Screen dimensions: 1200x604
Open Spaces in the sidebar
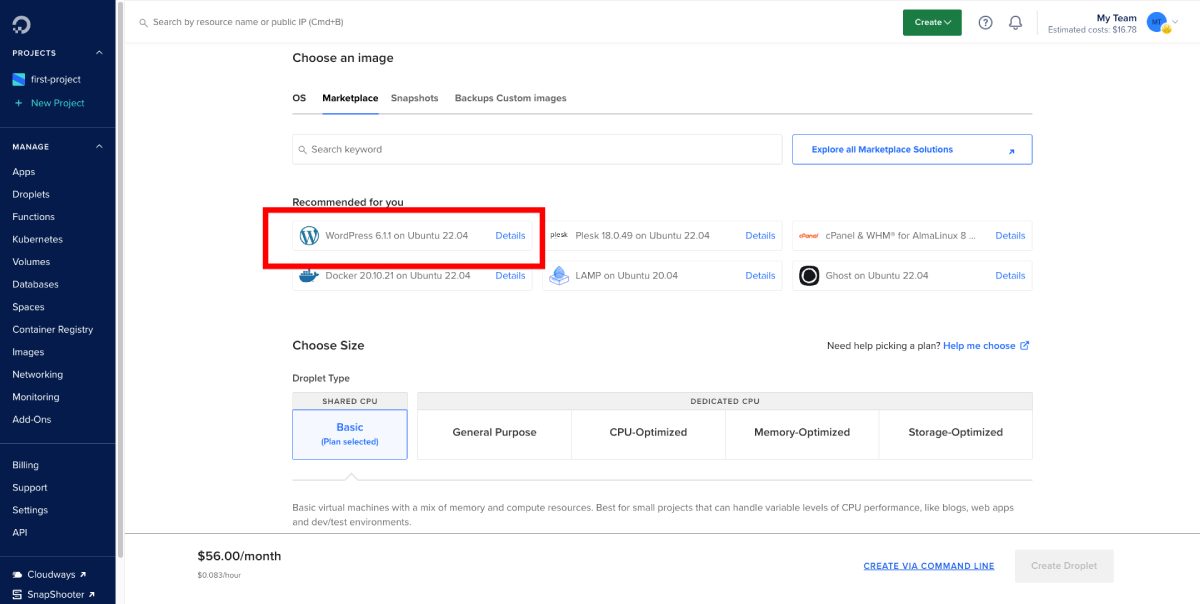[x=28, y=307]
